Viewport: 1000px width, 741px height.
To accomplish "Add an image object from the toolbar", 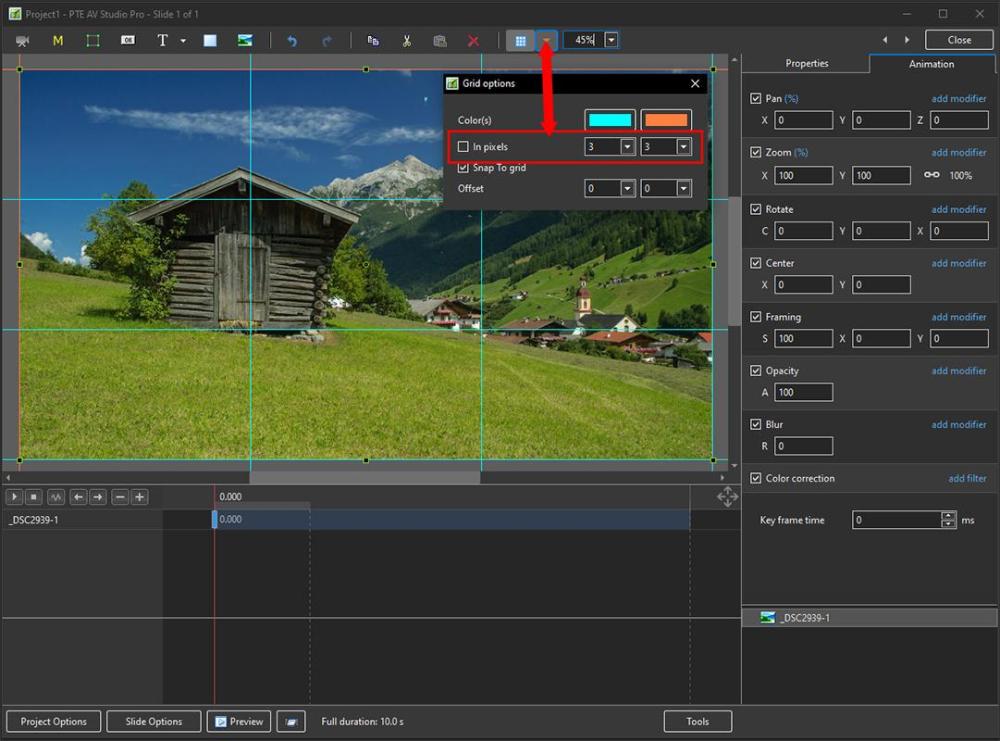I will click(245, 40).
